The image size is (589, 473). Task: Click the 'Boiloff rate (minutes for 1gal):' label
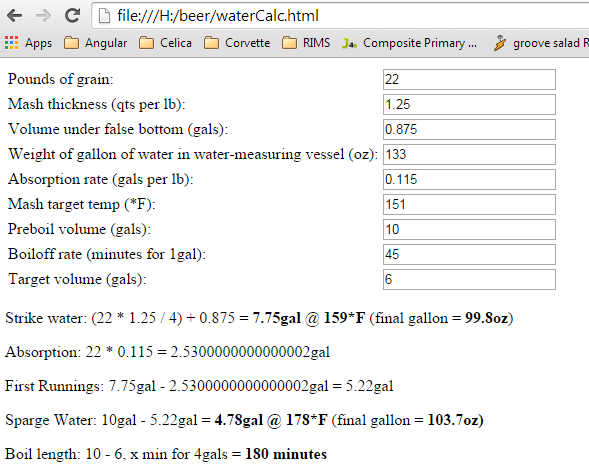pos(107,254)
